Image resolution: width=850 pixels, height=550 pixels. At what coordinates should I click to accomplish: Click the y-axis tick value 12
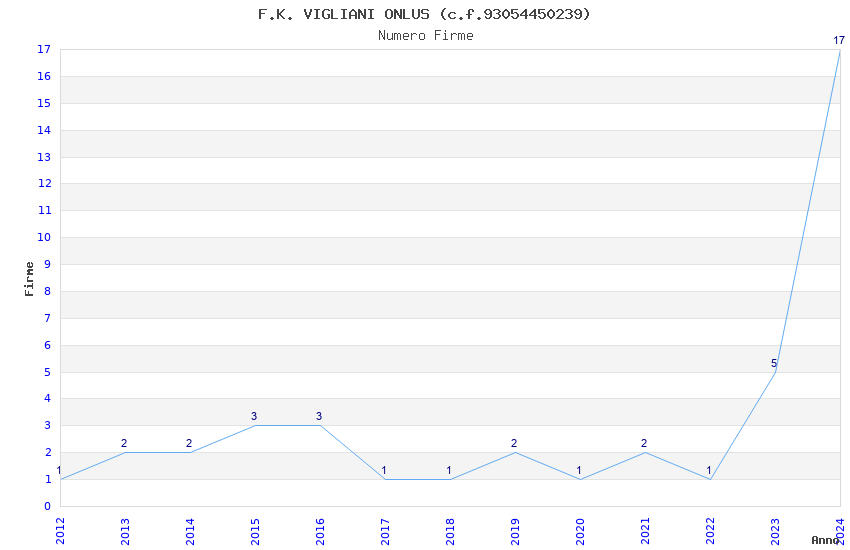point(44,183)
